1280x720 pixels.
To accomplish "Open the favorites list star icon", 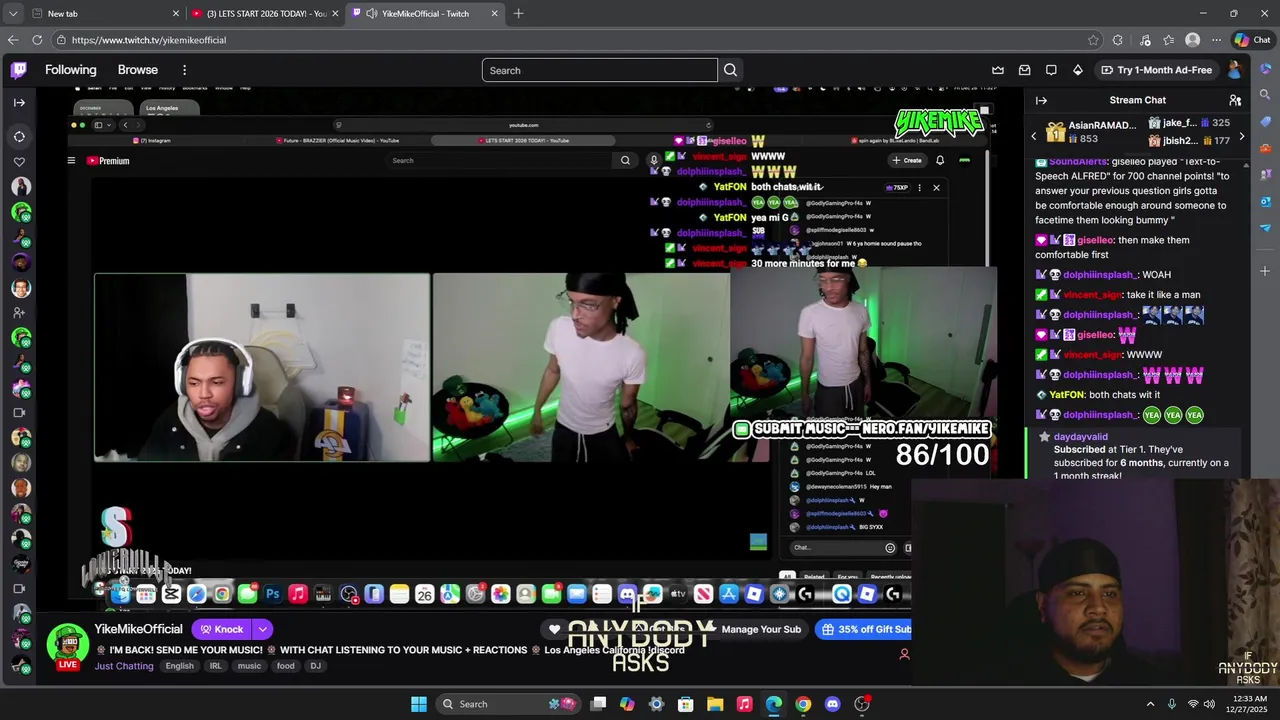I will [x=1168, y=40].
